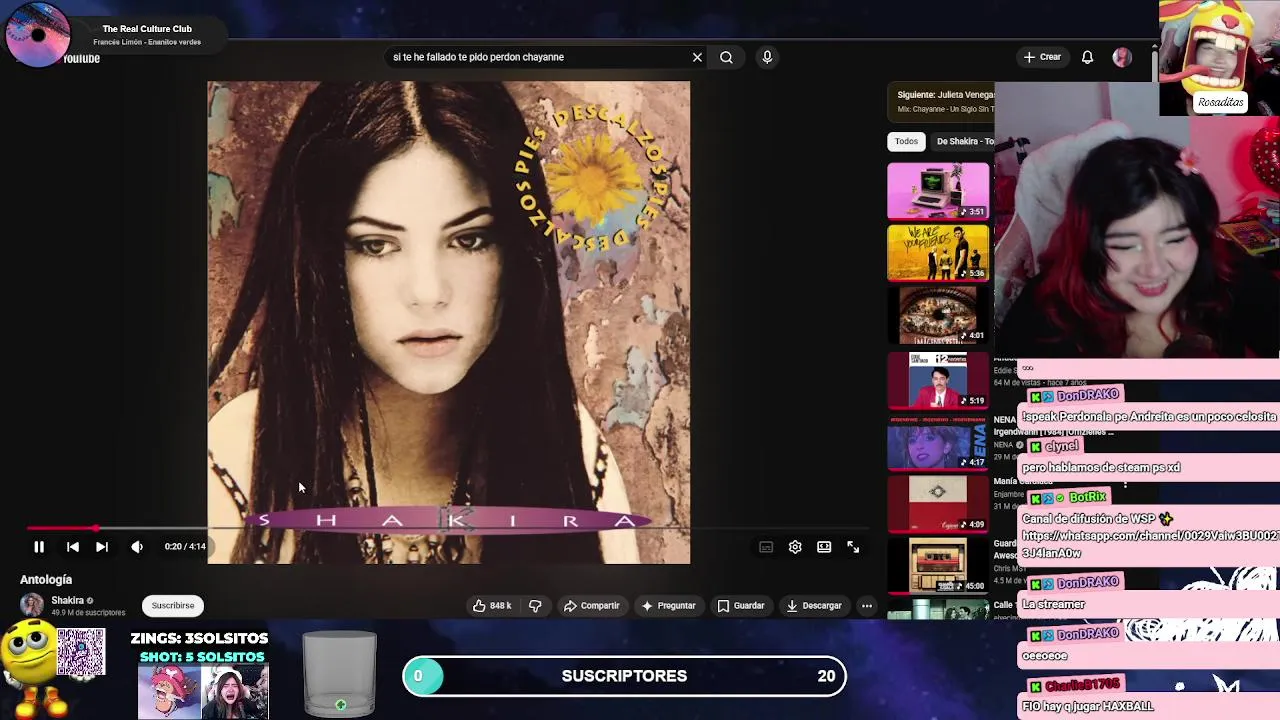Click the SUSCRIPTORES goal bar
Viewport: 1280px width, 720px height.
(x=625, y=676)
